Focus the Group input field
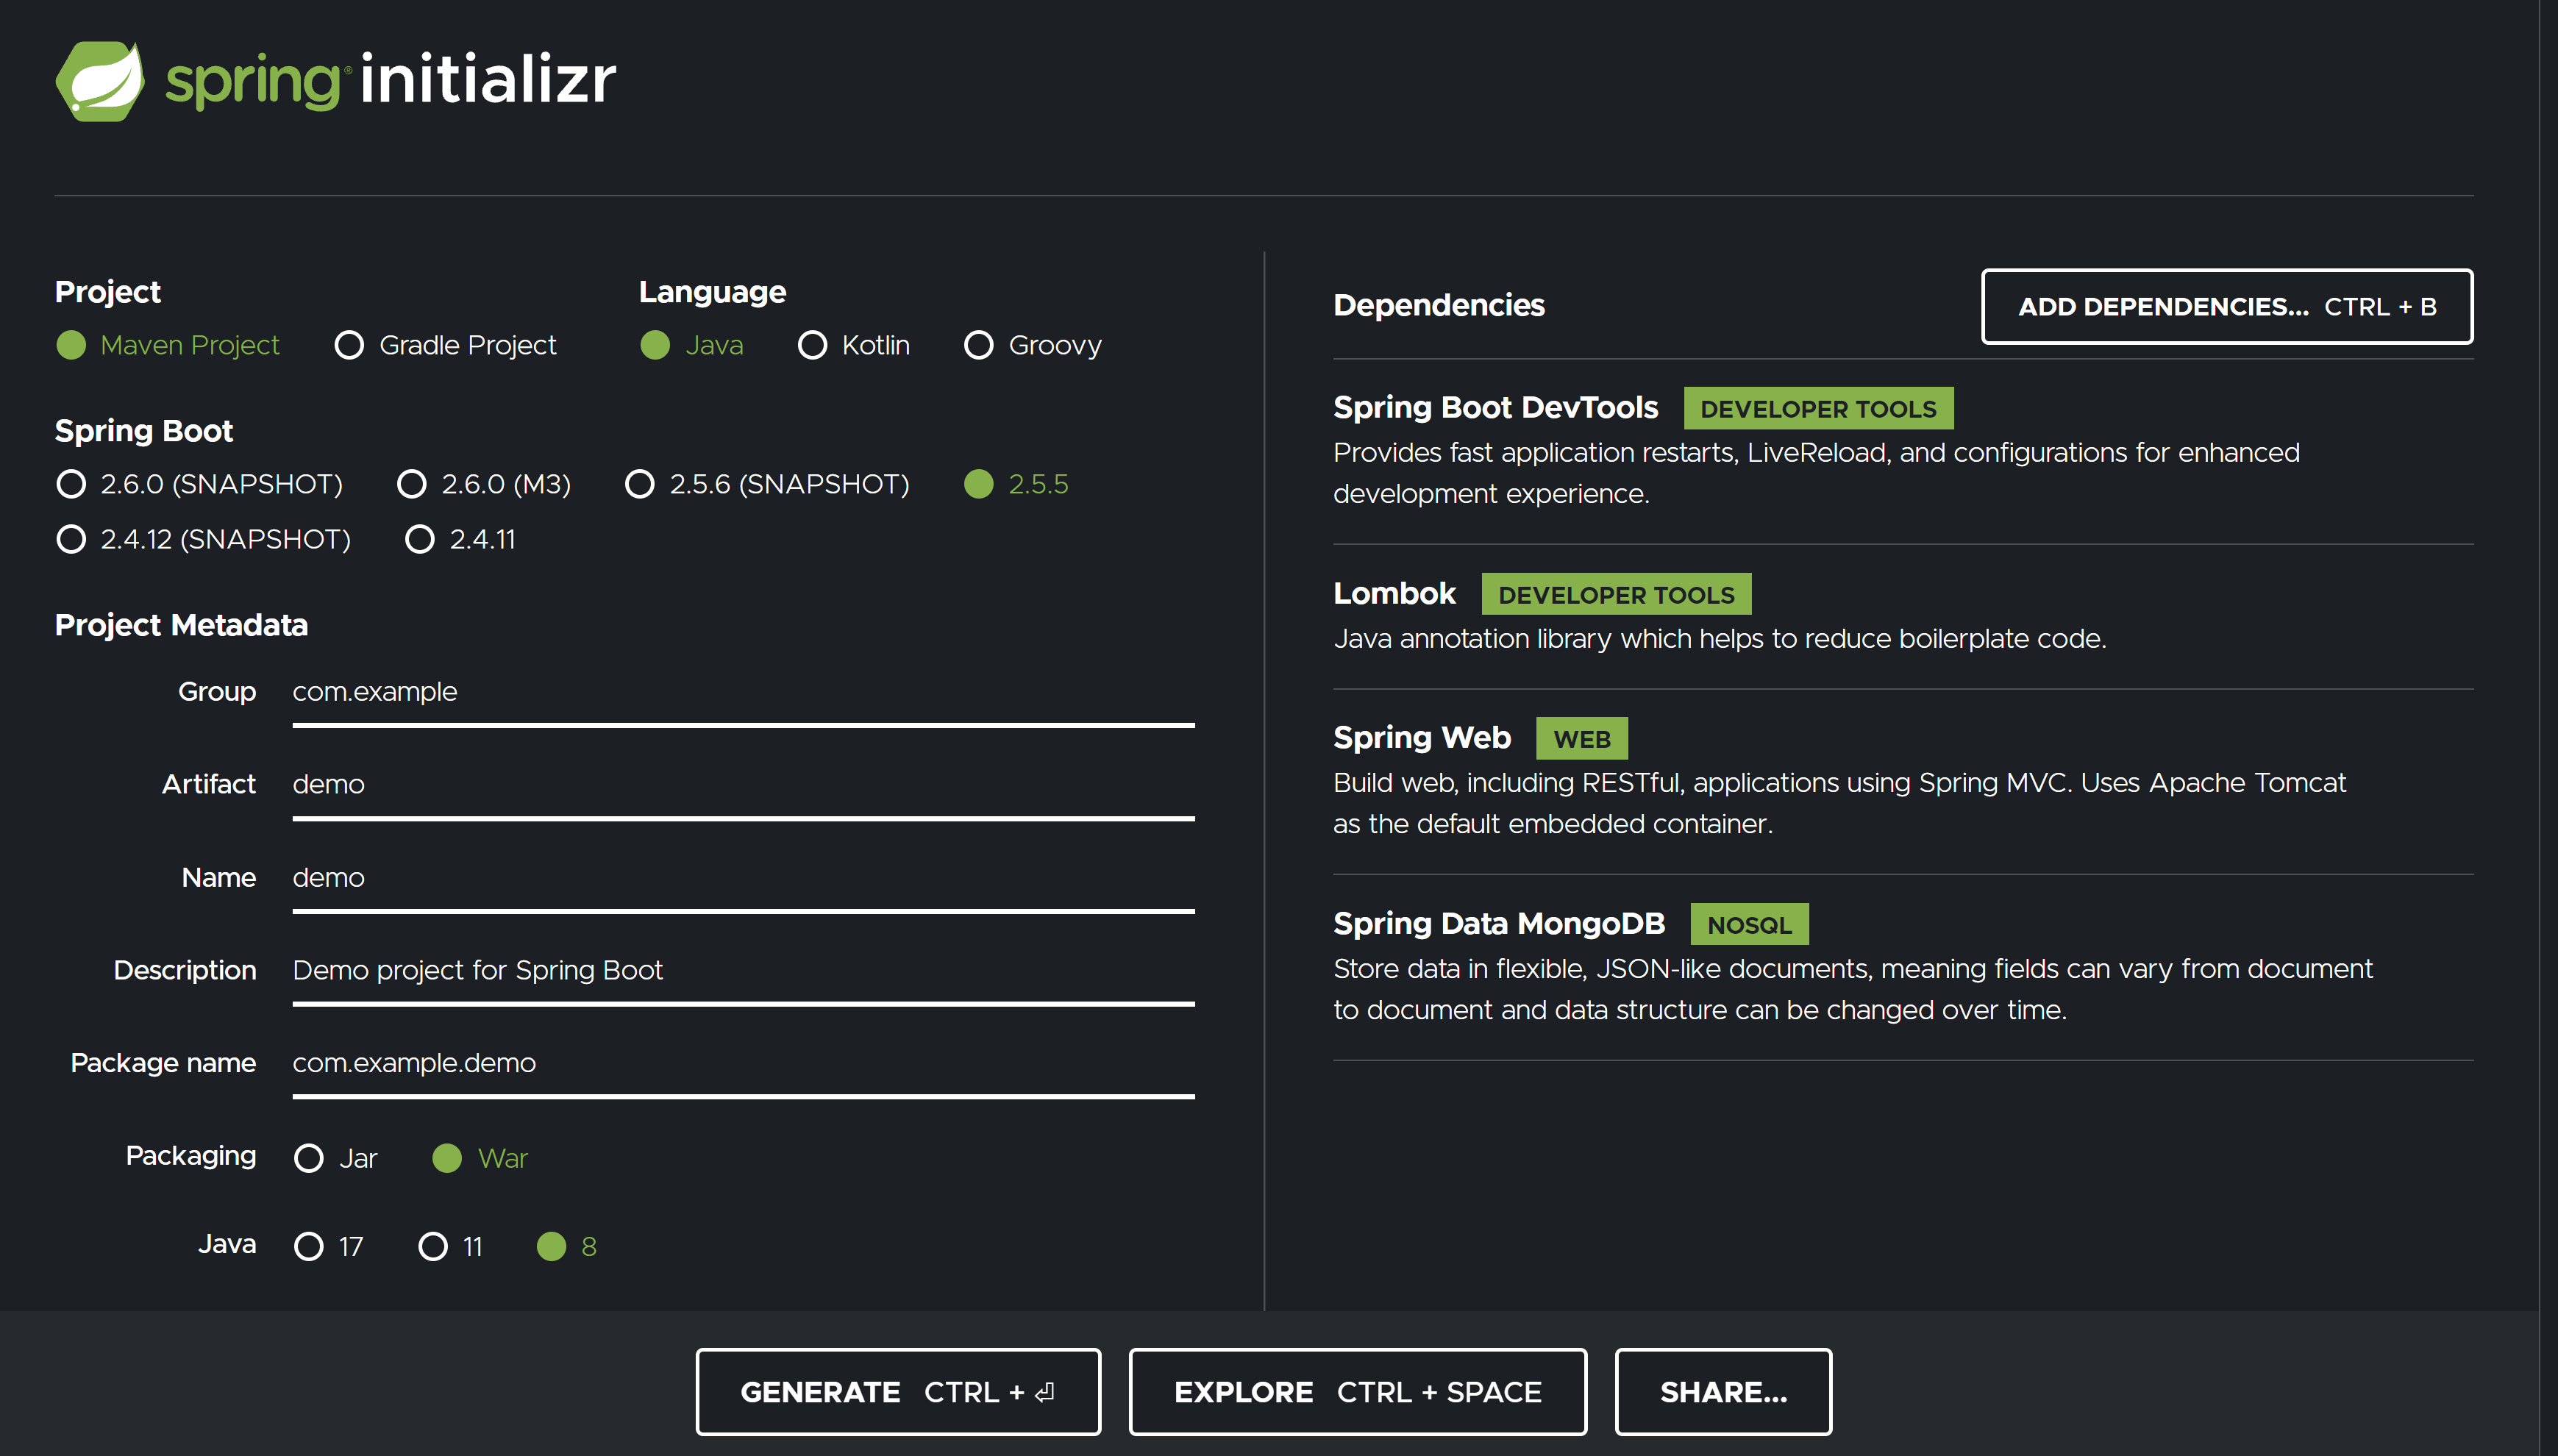2558x1456 pixels. [743, 693]
